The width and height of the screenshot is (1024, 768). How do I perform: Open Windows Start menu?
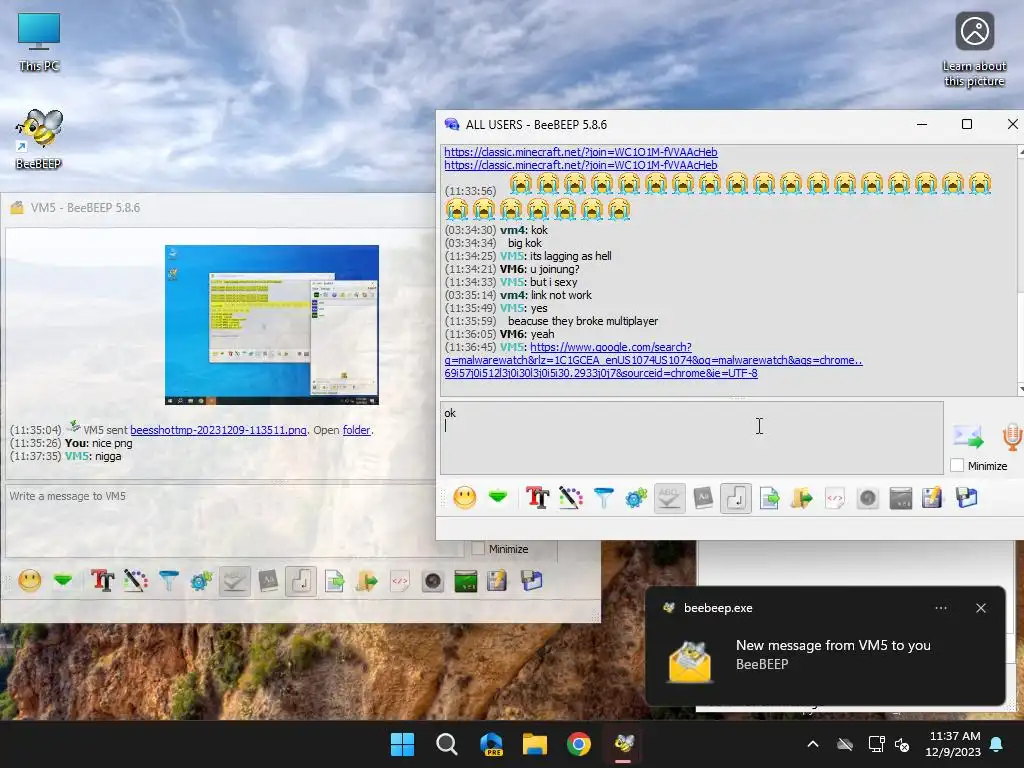pos(402,744)
